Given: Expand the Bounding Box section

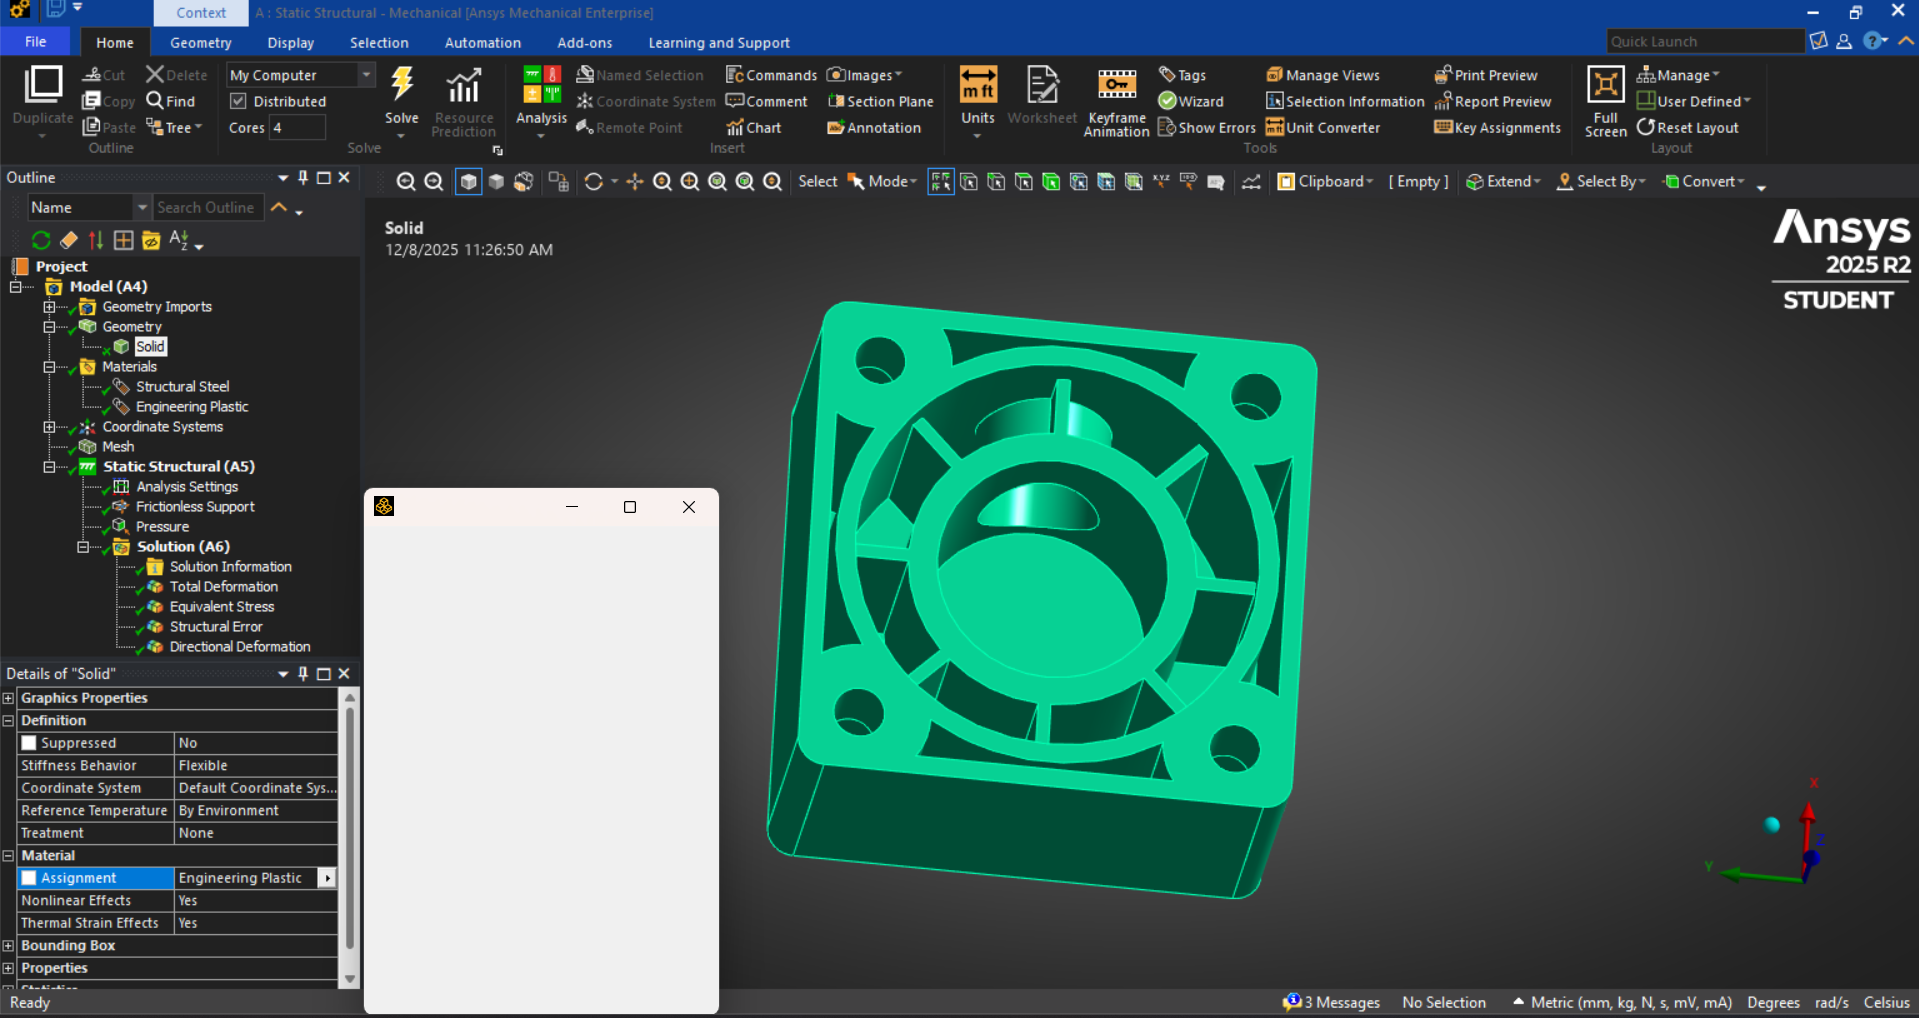Looking at the screenshot, I should pyautogui.click(x=9, y=946).
